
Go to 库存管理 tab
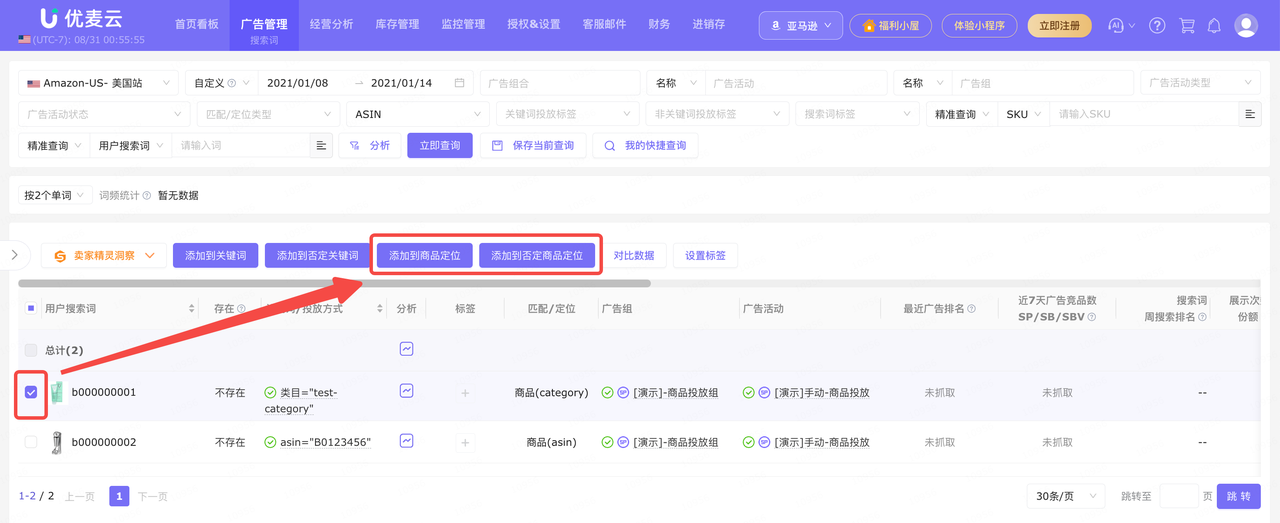pyautogui.click(x=397, y=24)
